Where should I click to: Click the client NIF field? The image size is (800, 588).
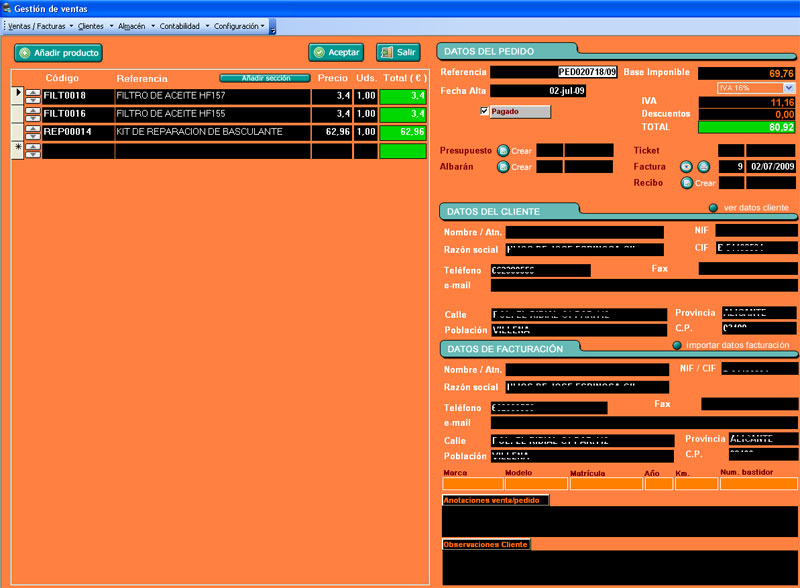(x=757, y=231)
